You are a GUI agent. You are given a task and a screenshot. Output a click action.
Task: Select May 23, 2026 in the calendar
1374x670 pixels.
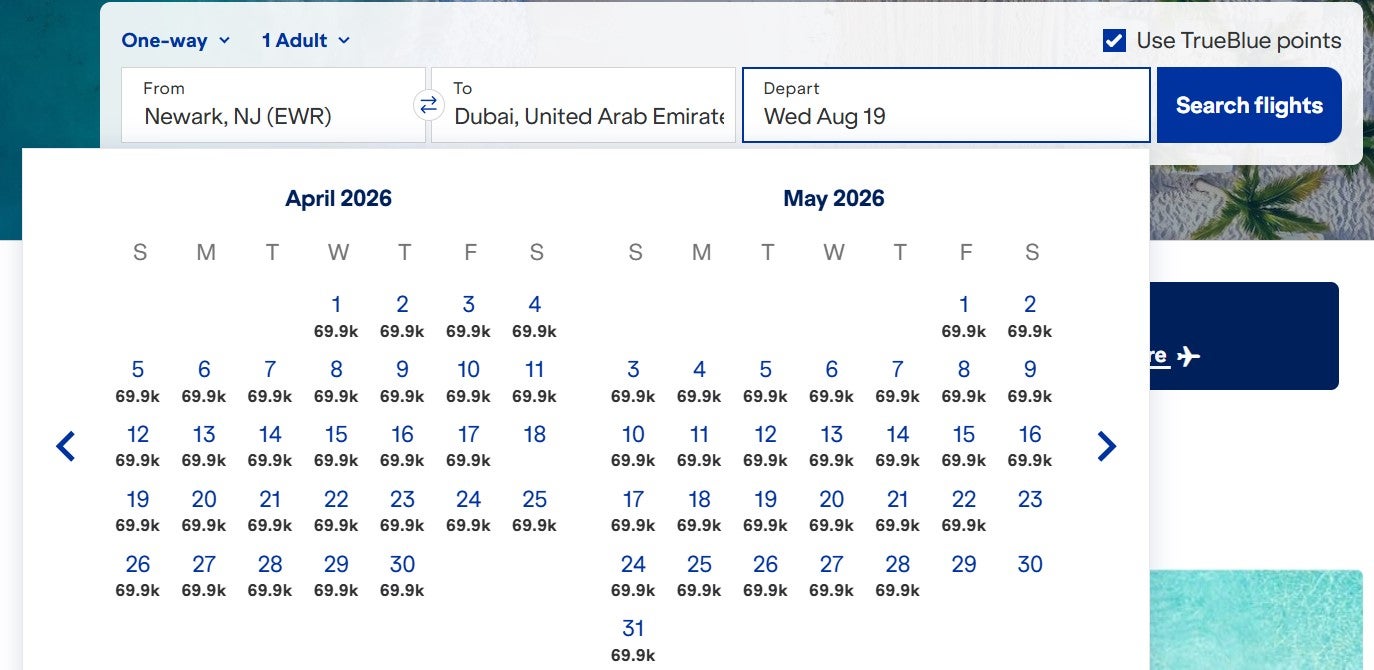point(1029,499)
